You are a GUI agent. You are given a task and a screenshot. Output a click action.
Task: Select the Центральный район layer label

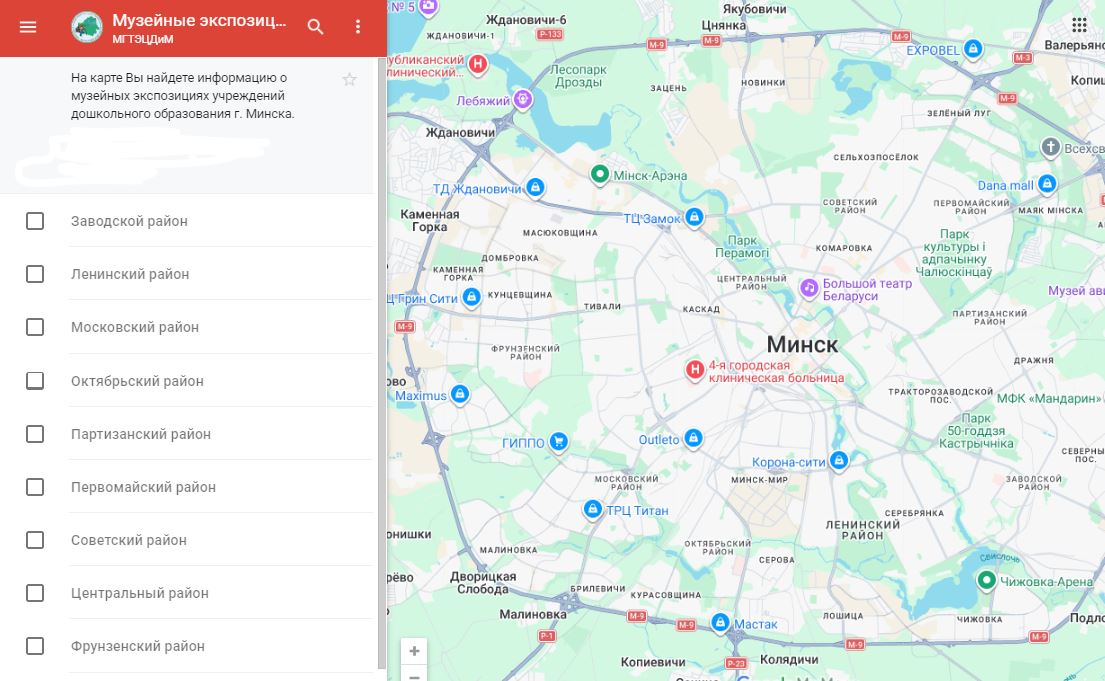click(x=140, y=593)
